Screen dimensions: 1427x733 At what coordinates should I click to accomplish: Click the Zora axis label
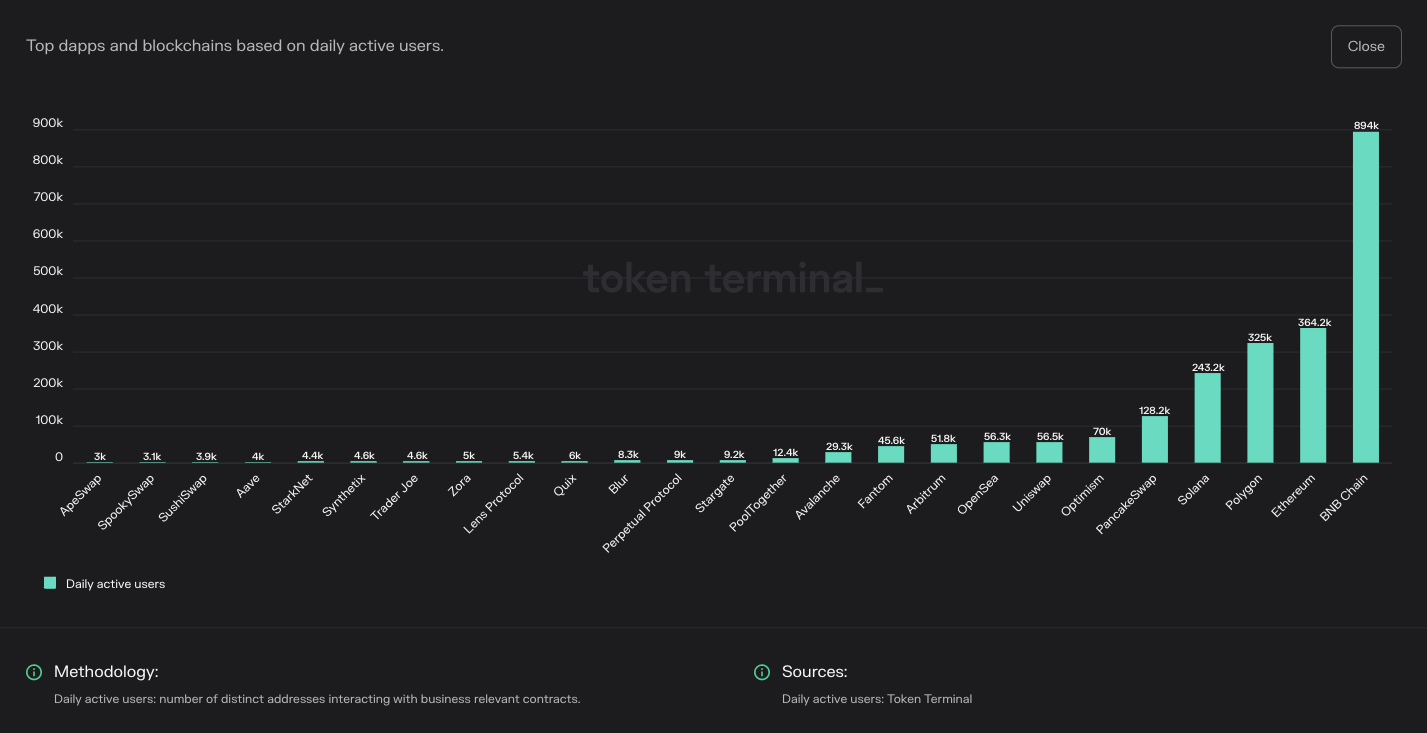click(459, 487)
